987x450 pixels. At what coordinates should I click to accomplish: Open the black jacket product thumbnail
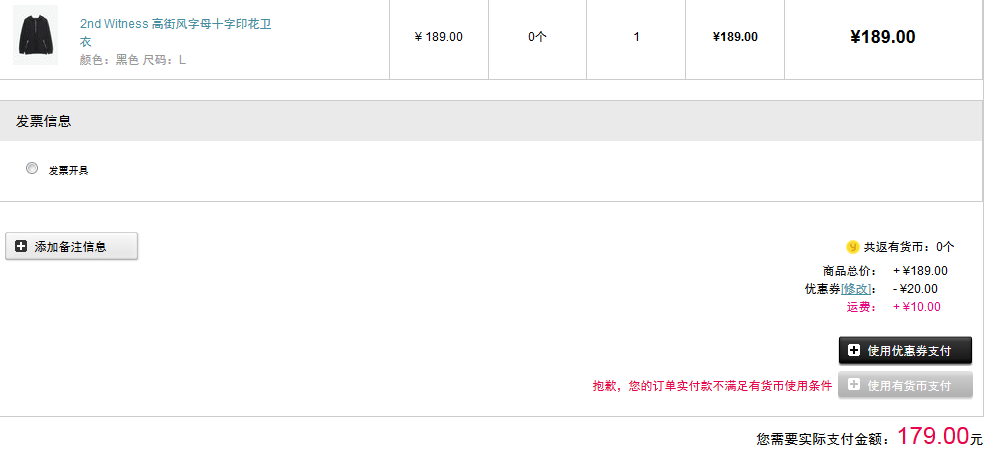coord(35,35)
